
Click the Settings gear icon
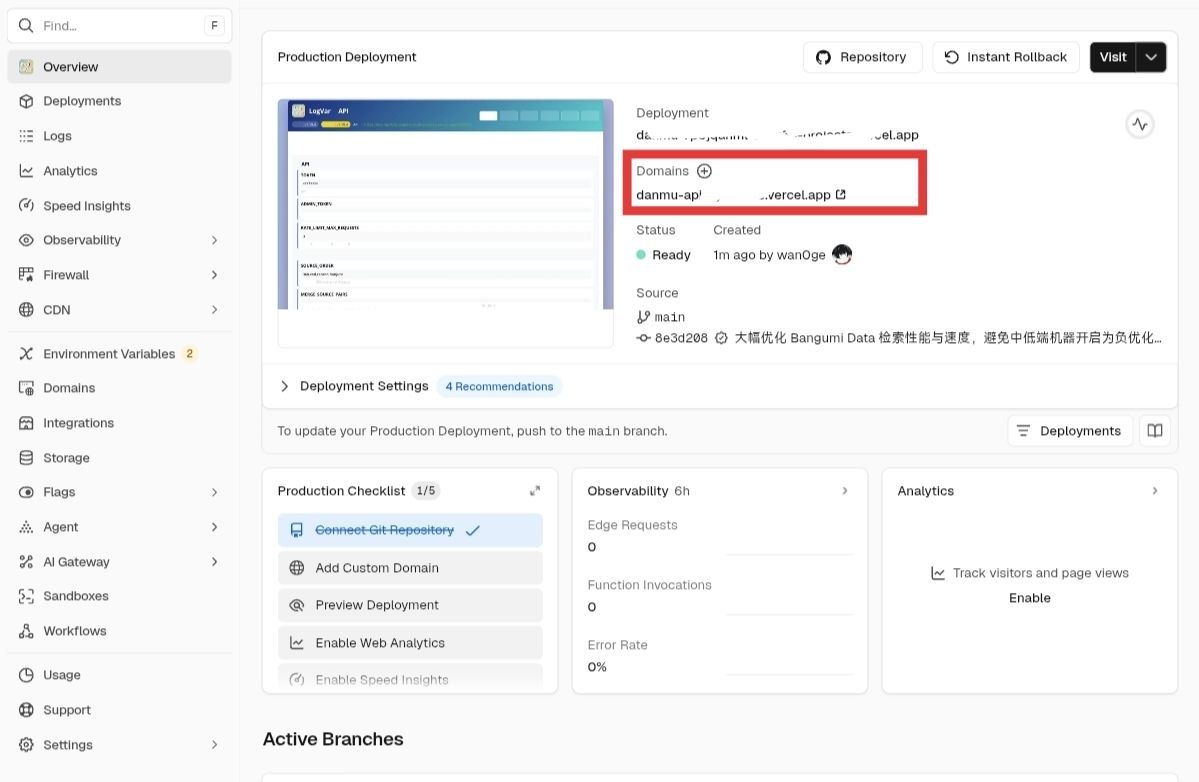tap(26, 745)
